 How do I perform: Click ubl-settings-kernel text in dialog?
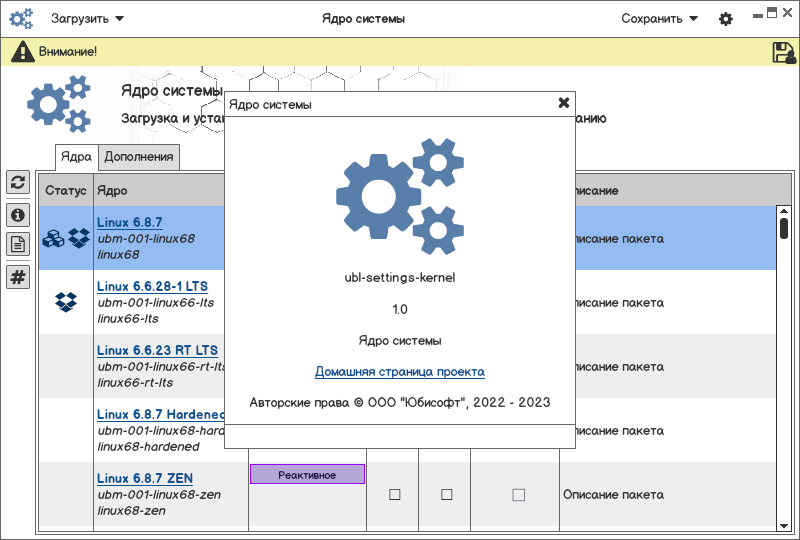[399, 278]
